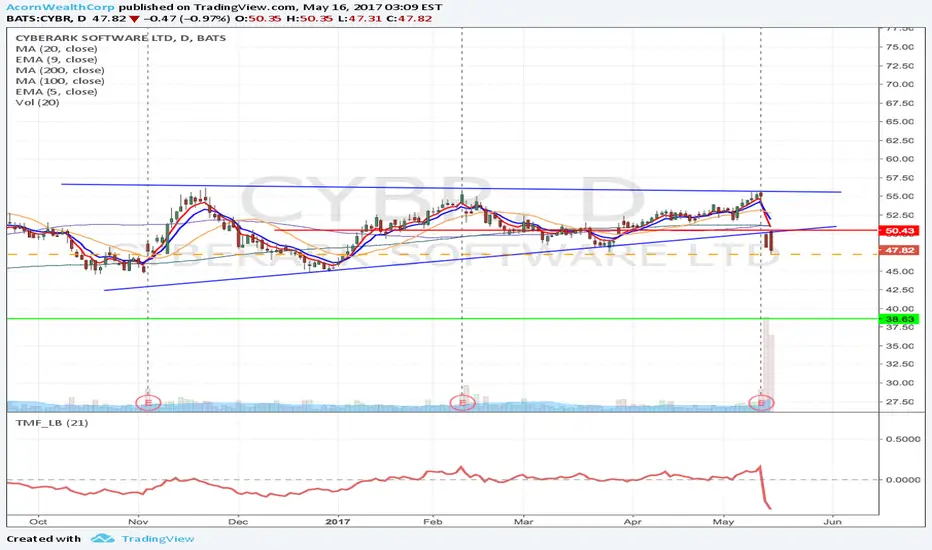The height and width of the screenshot is (550, 932).
Task: Click the Oct label on time axis
Action: (38, 521)
